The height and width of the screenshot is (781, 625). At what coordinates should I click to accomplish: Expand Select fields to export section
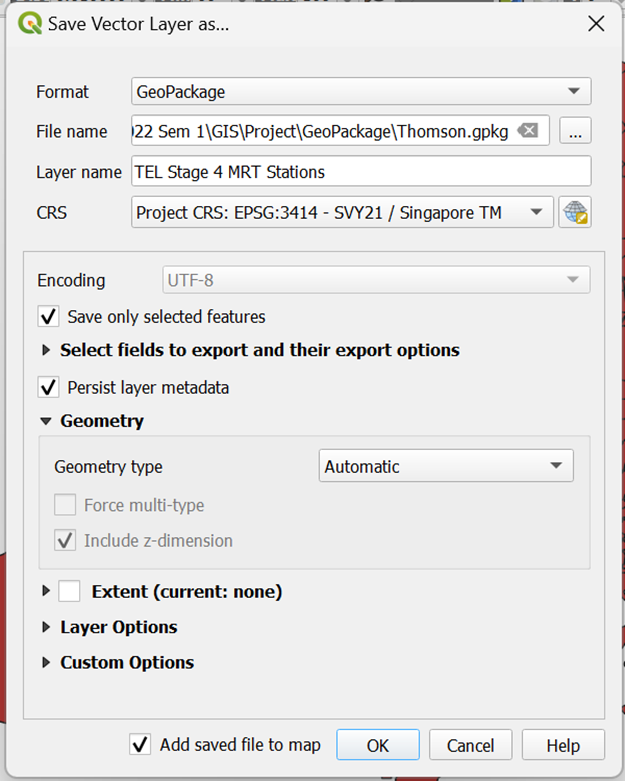tap(46, 351)
